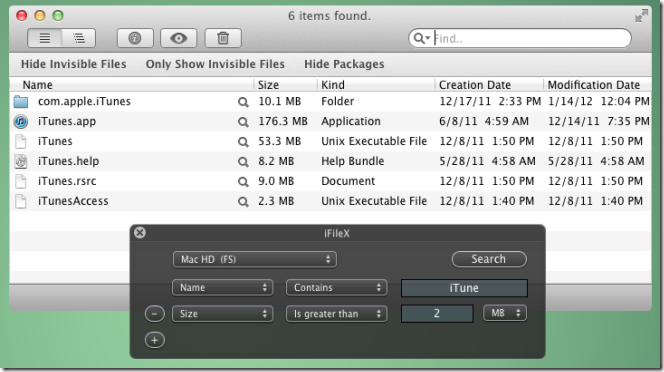Open the Contains condition dropdown

[x=337, y=288]
